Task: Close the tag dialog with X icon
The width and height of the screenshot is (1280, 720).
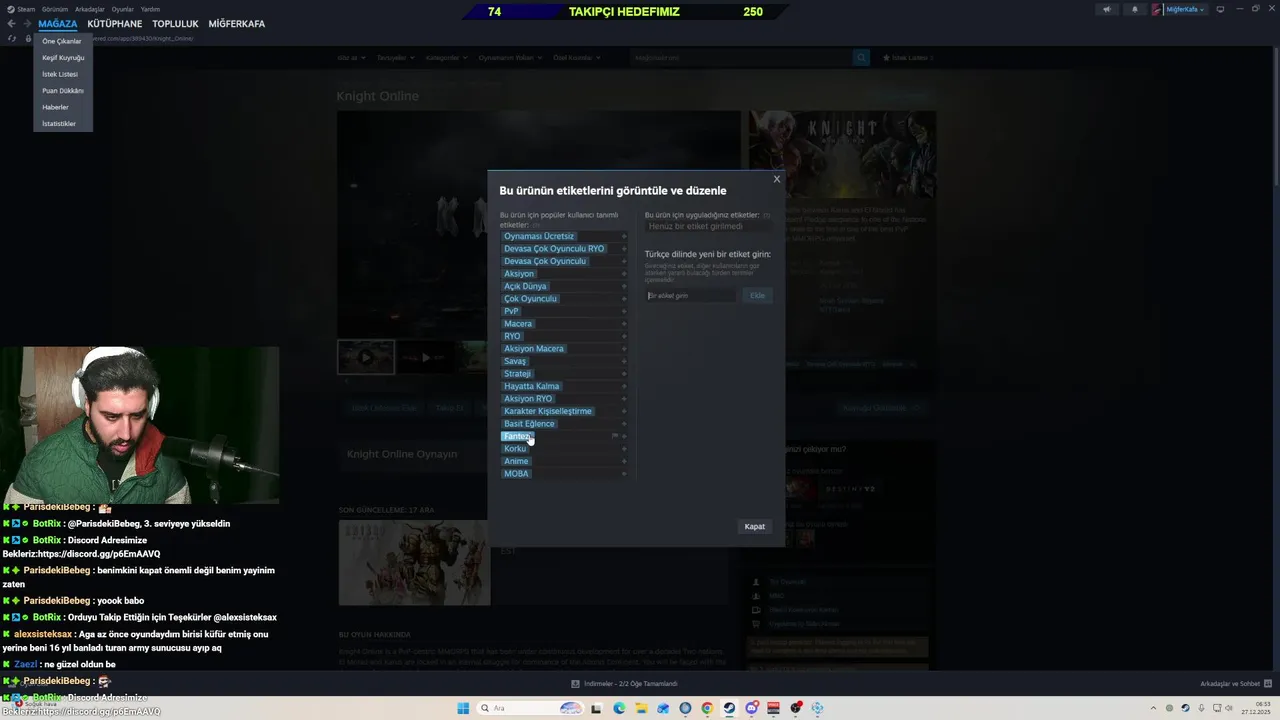Action: click(776, 179)
